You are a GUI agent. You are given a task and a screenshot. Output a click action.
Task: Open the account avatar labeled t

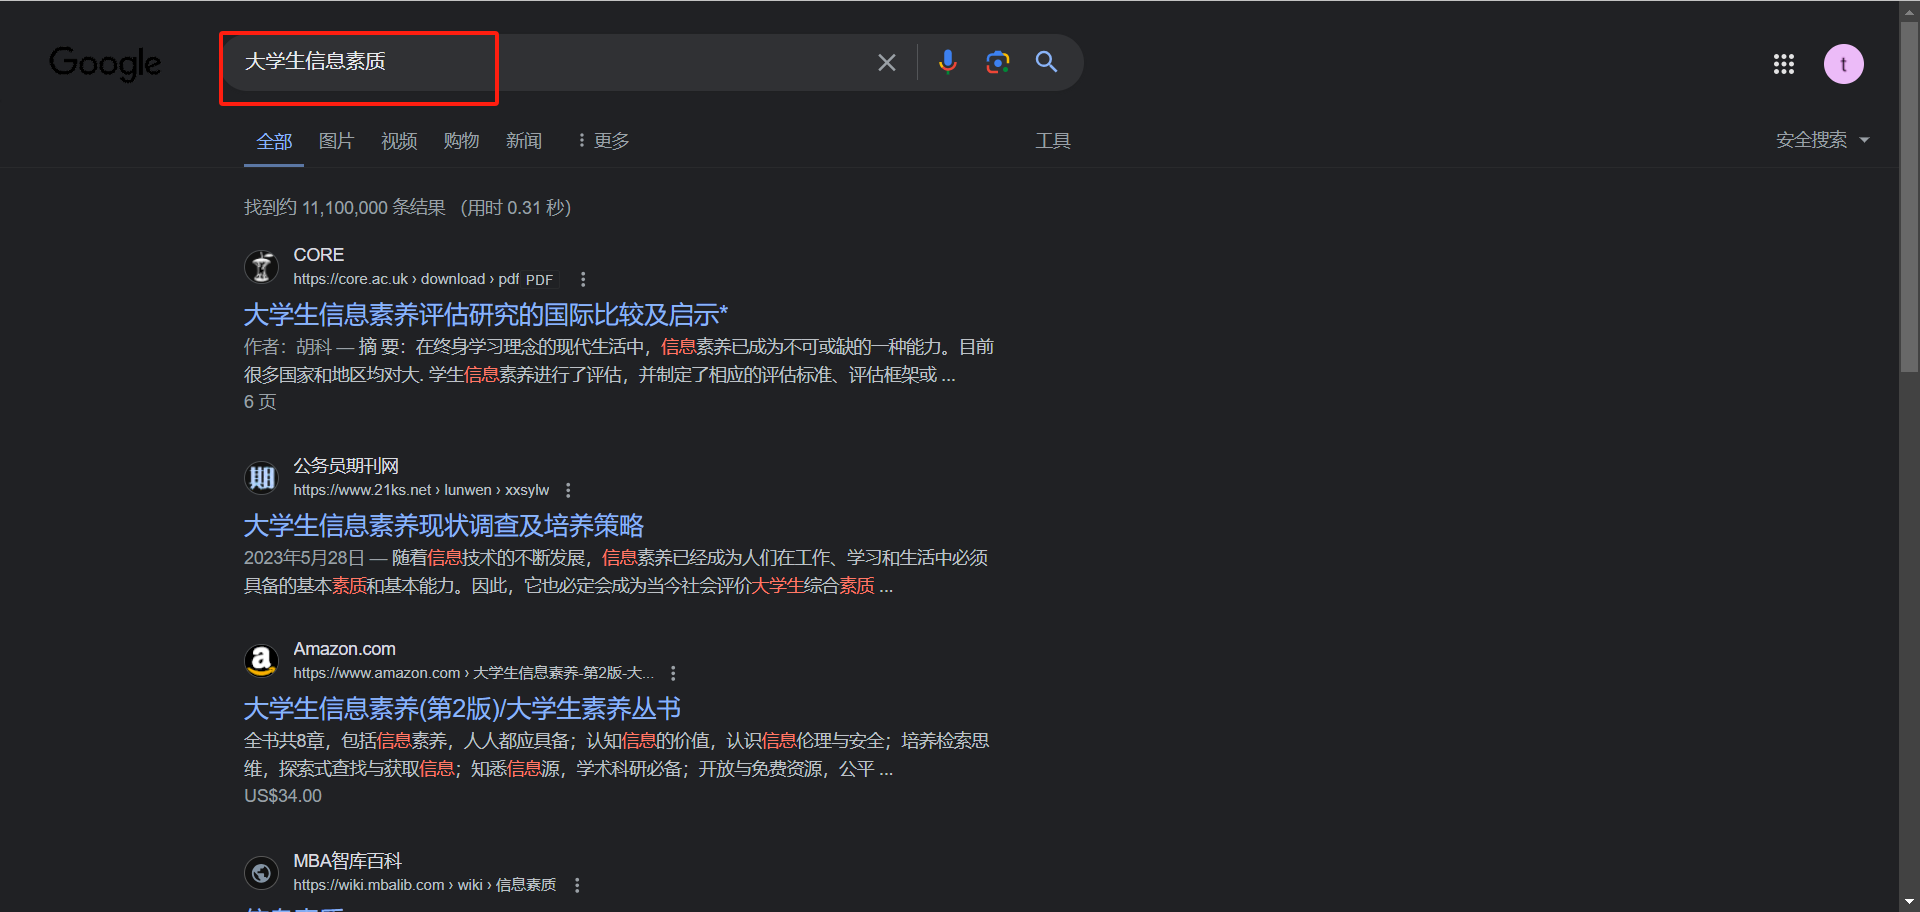point(1843,64)
